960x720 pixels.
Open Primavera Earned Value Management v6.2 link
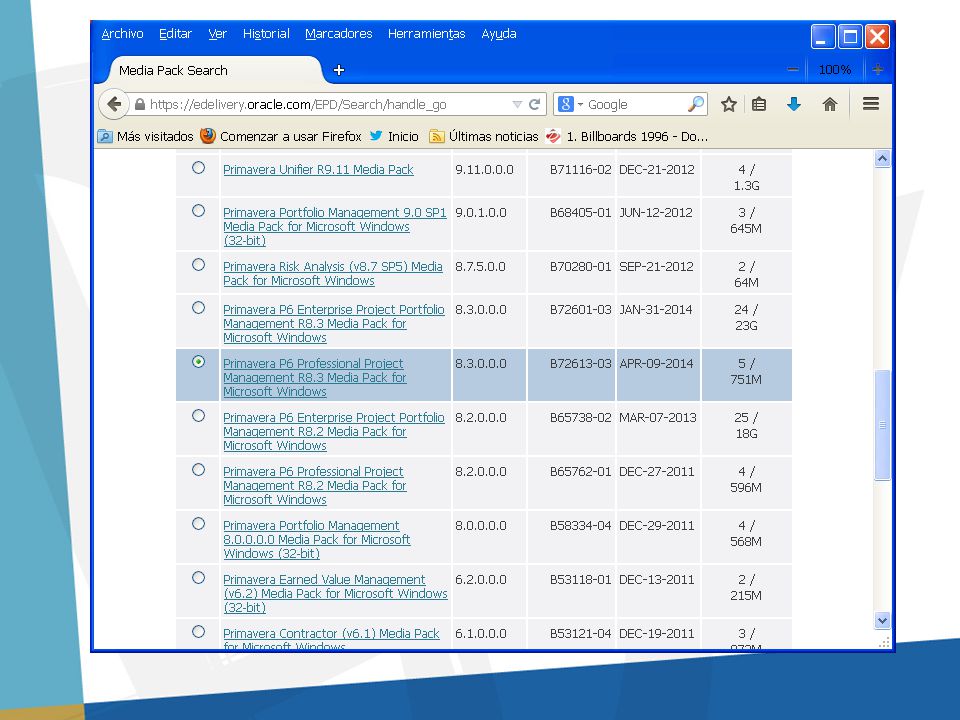pyautogui.click(x=335, y=593)
